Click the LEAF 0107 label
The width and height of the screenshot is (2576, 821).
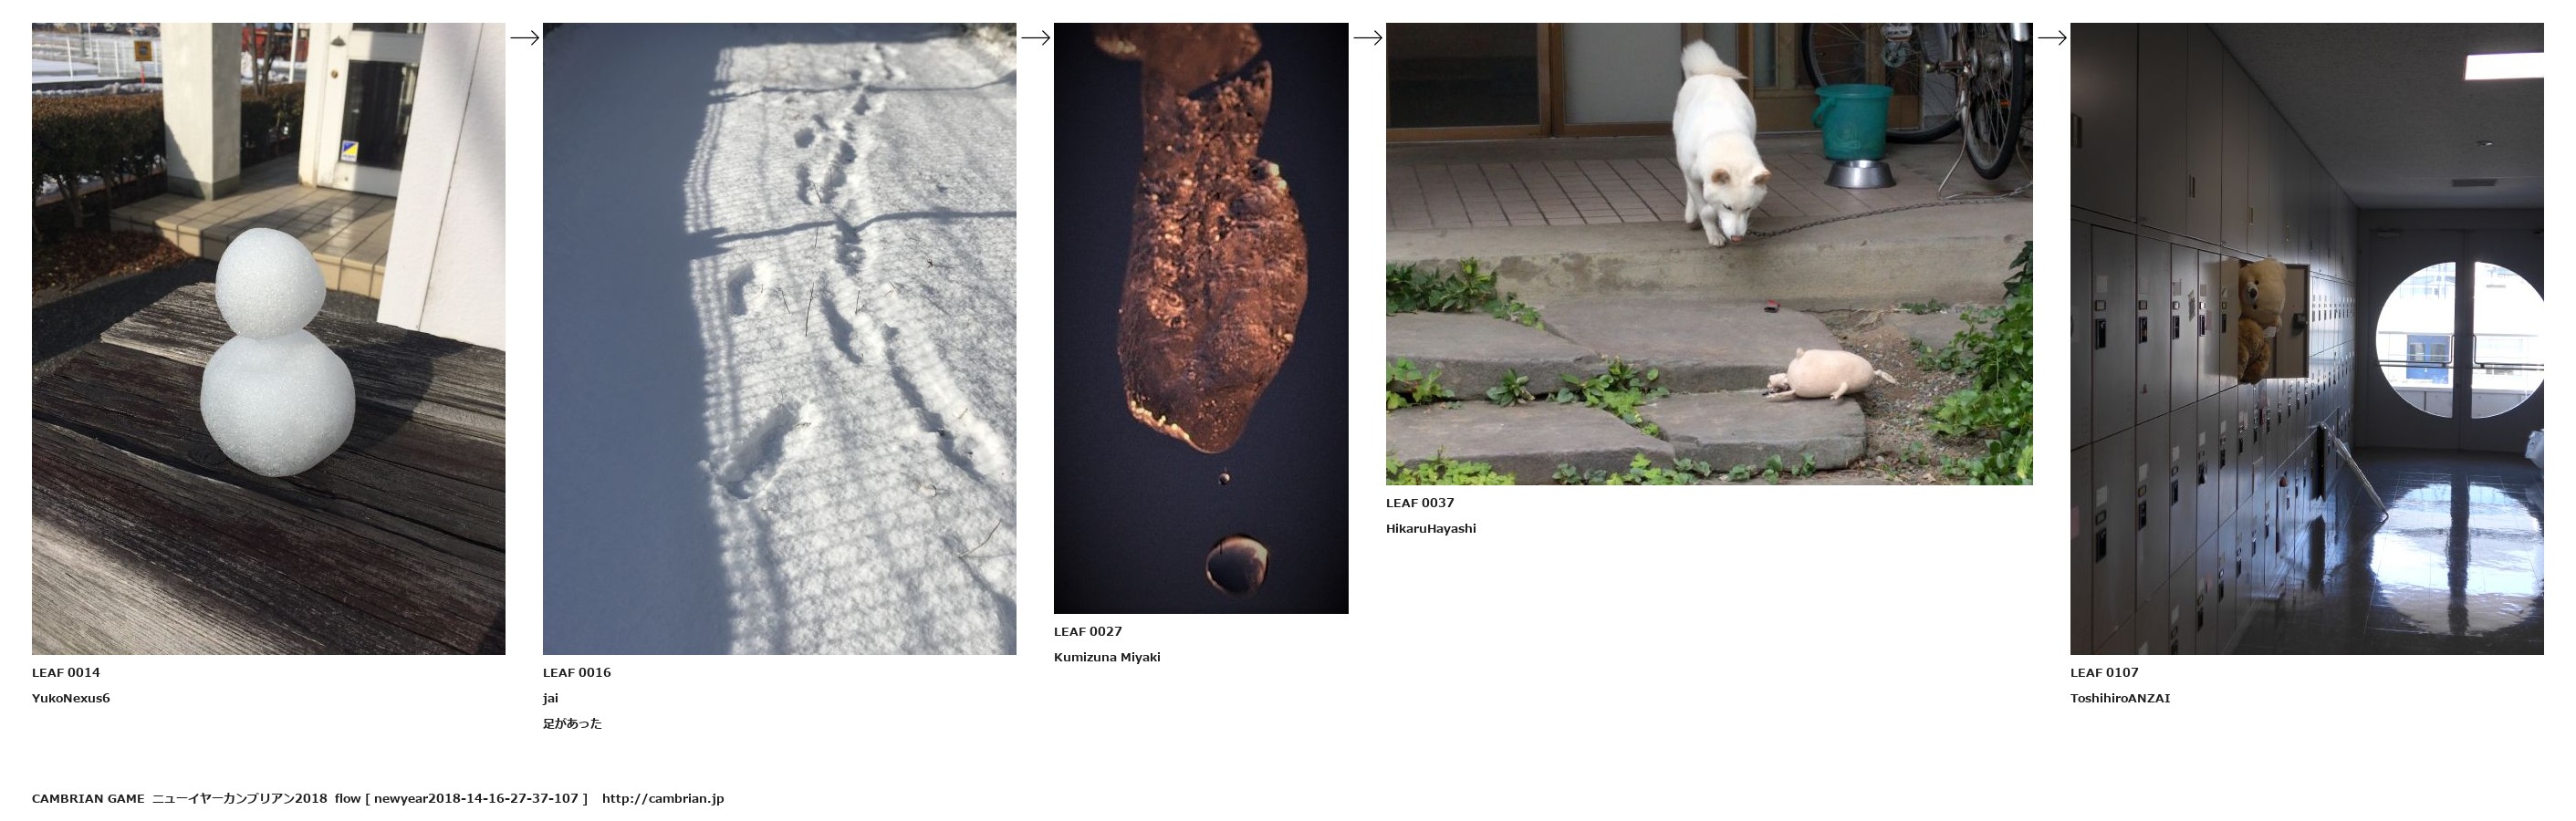(2105, 673)
